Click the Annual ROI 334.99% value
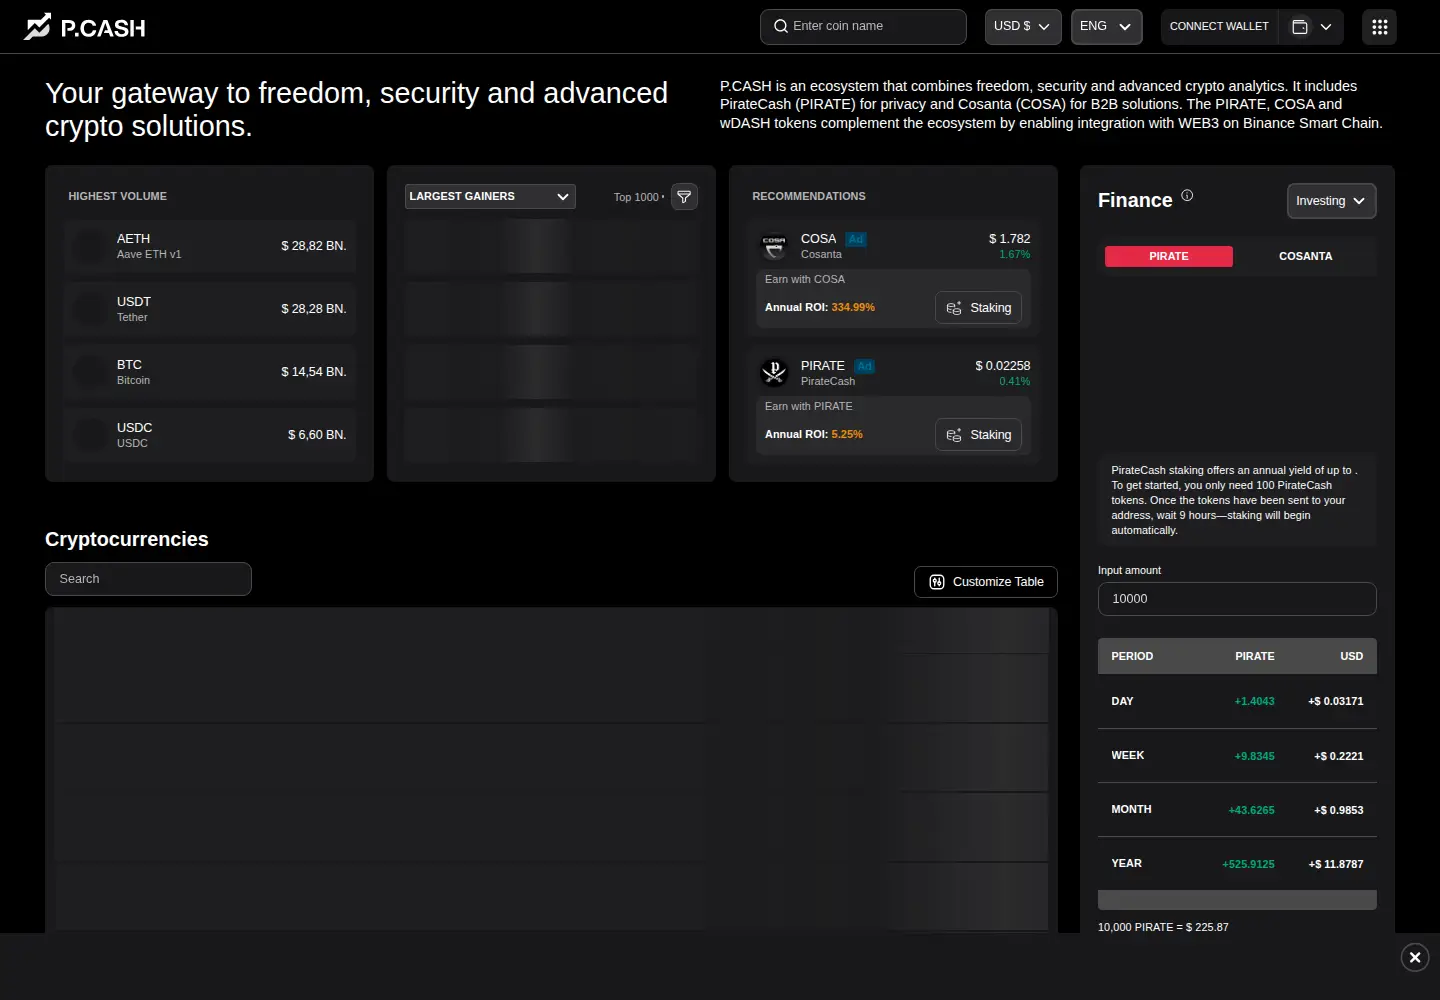This screenshot has height=1000, width=1440. click(853, 307)
